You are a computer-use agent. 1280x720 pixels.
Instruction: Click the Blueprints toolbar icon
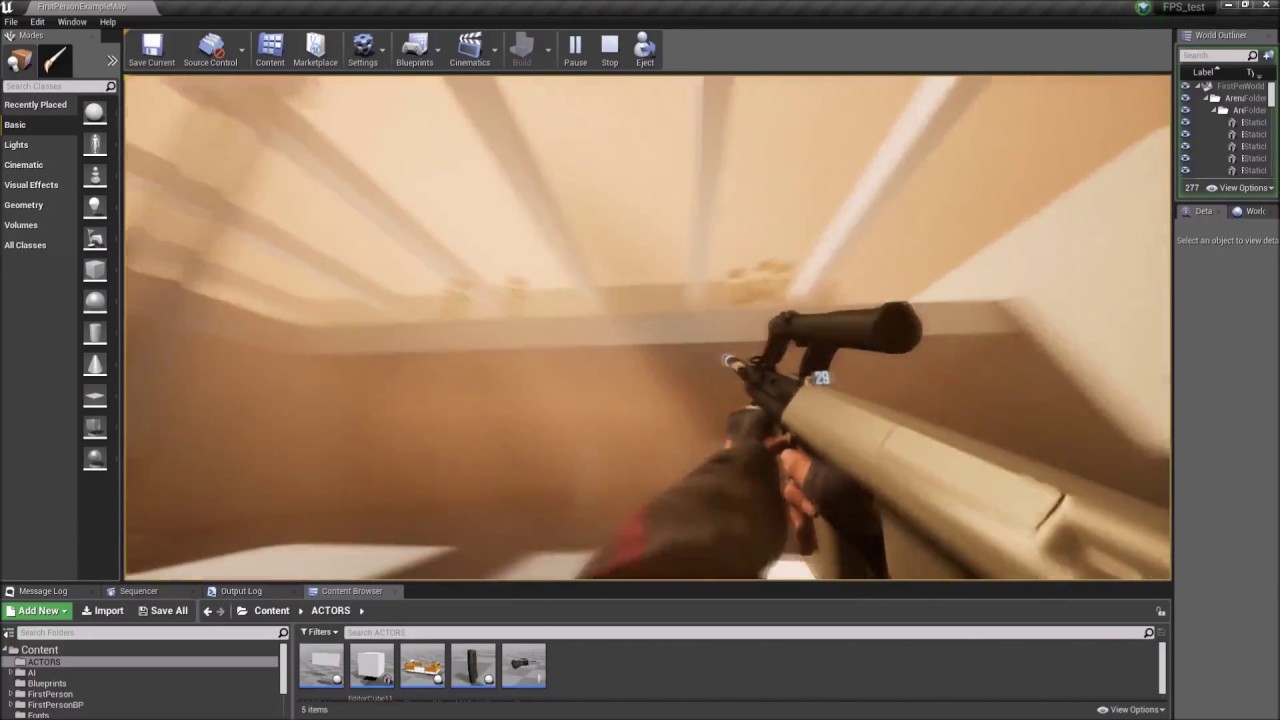(414, 50)
